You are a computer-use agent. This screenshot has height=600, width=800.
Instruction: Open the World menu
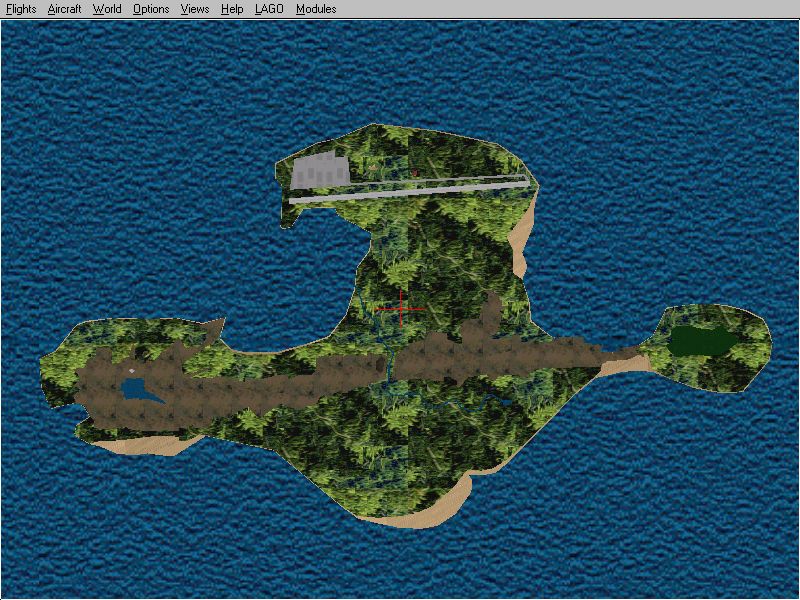(x=107, y=9)
